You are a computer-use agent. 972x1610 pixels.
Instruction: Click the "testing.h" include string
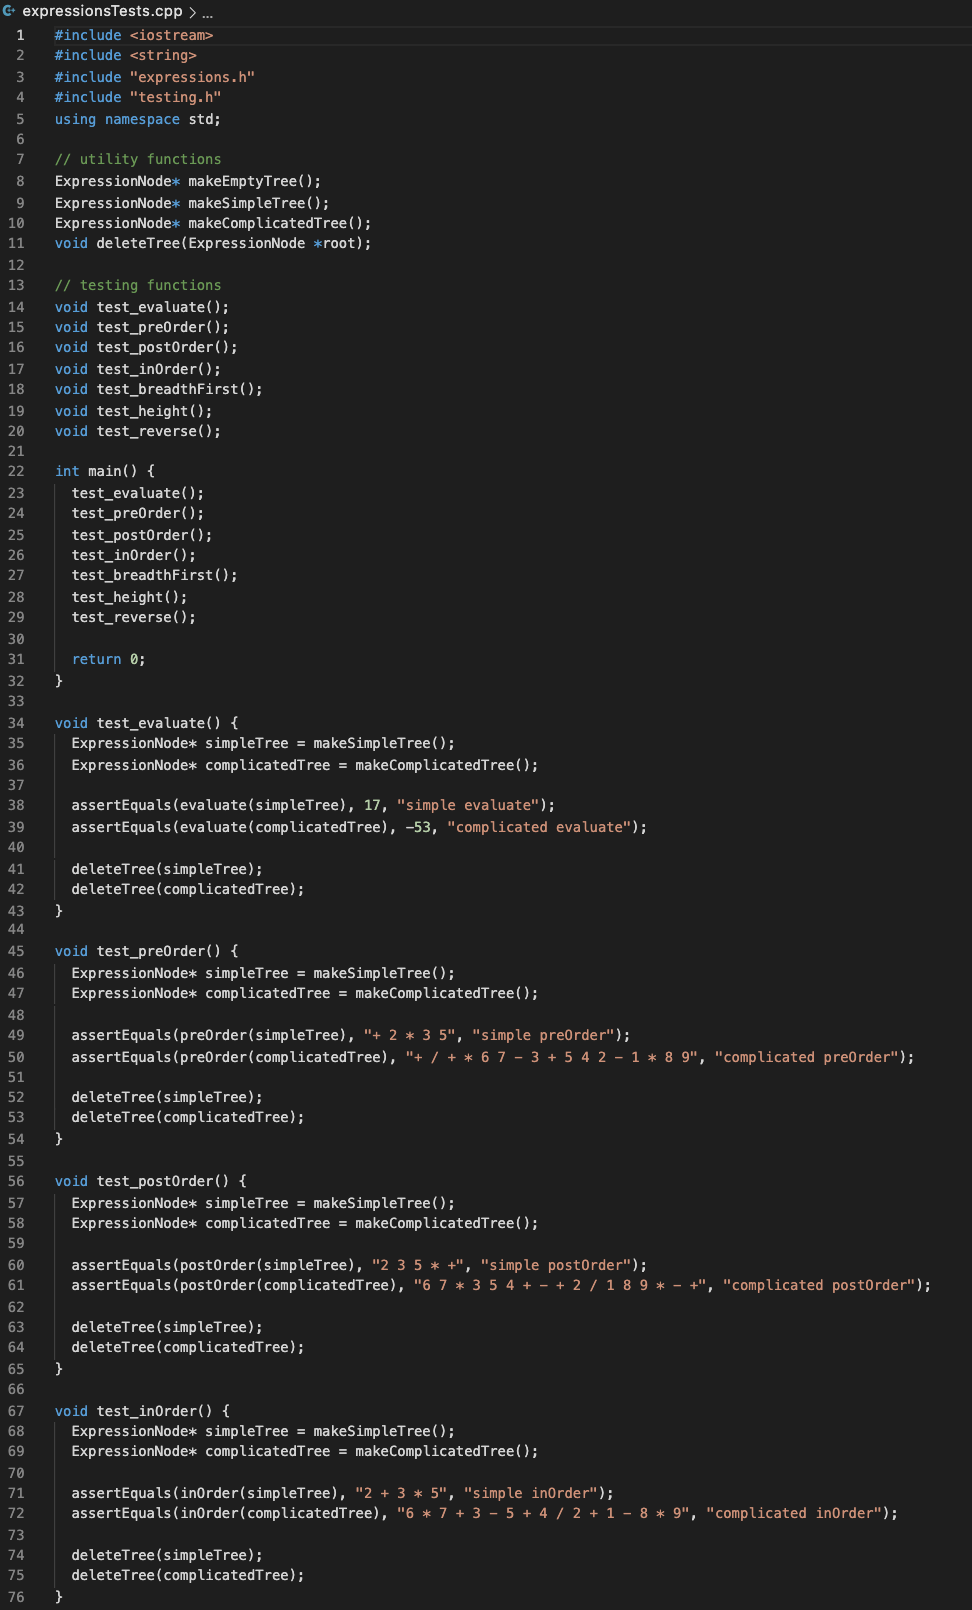point(176,97)
